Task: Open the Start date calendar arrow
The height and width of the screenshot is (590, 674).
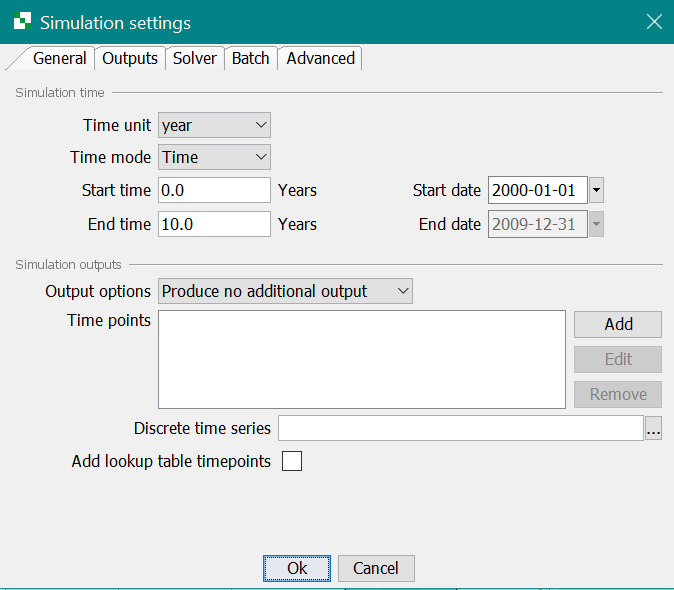Action: pos(596,190)
